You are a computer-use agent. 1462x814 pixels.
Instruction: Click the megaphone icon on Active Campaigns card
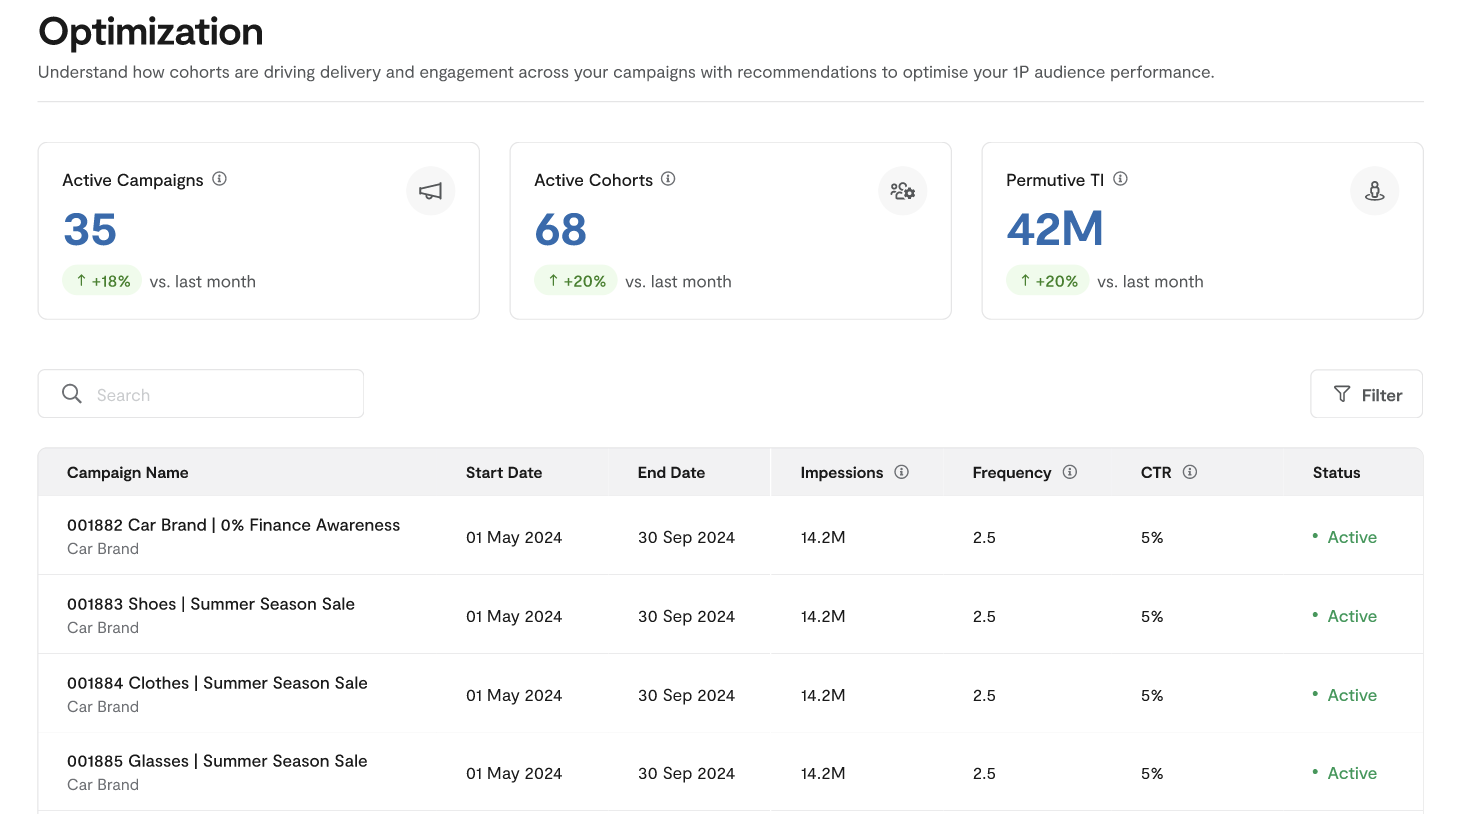[x=430, y=191]
